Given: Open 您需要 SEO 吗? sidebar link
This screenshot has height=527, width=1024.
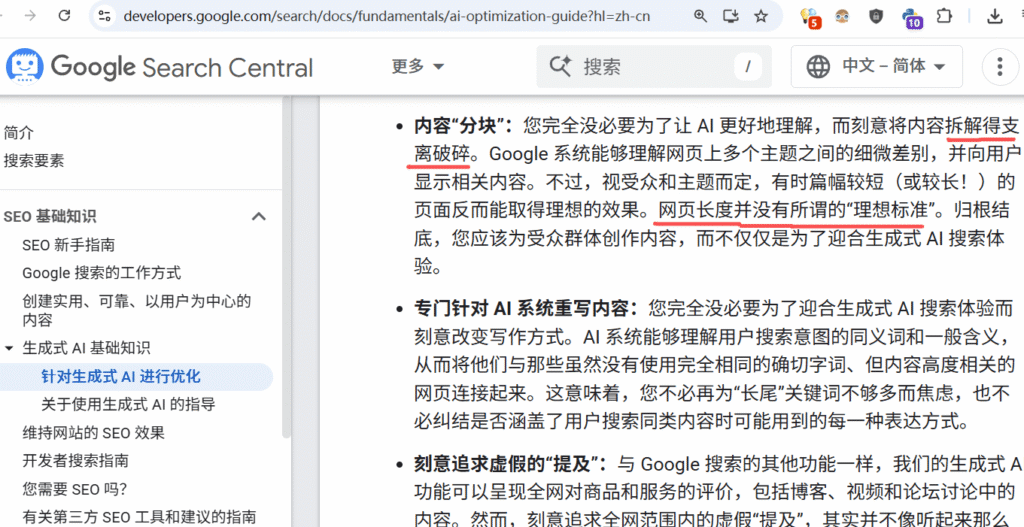Looking at the screenshot, I should [x=74, y=488].
